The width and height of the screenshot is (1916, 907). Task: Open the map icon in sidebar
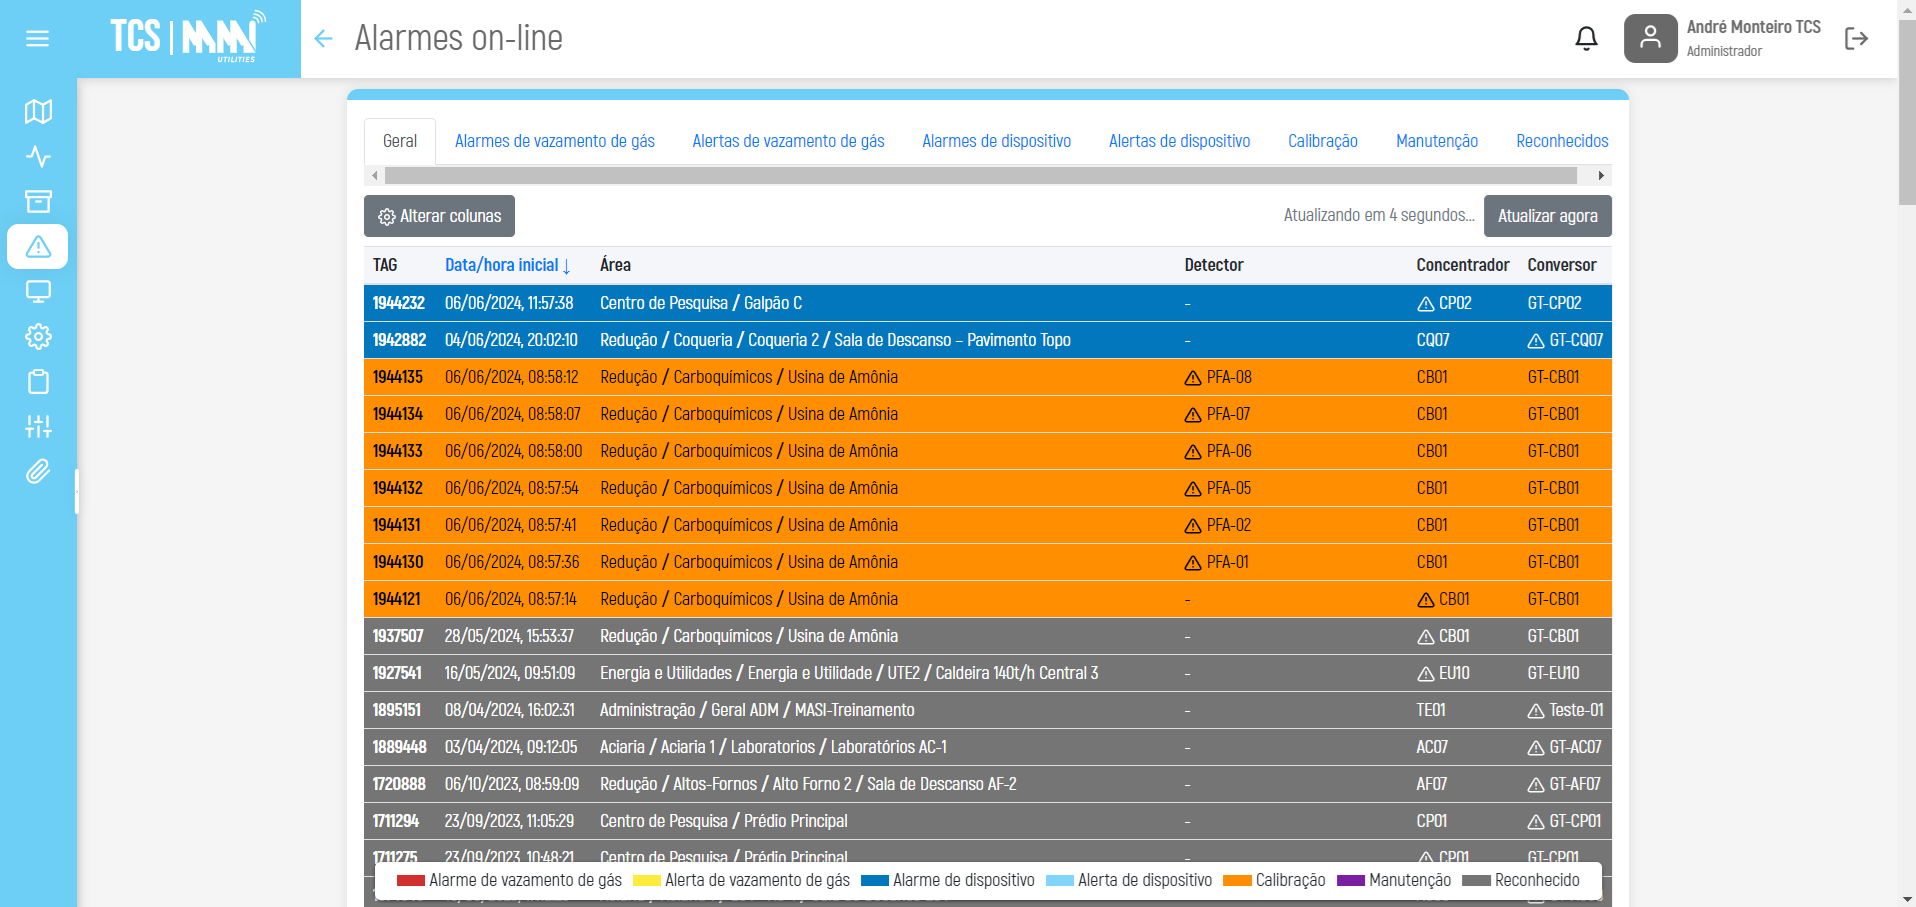coord(38,111)
